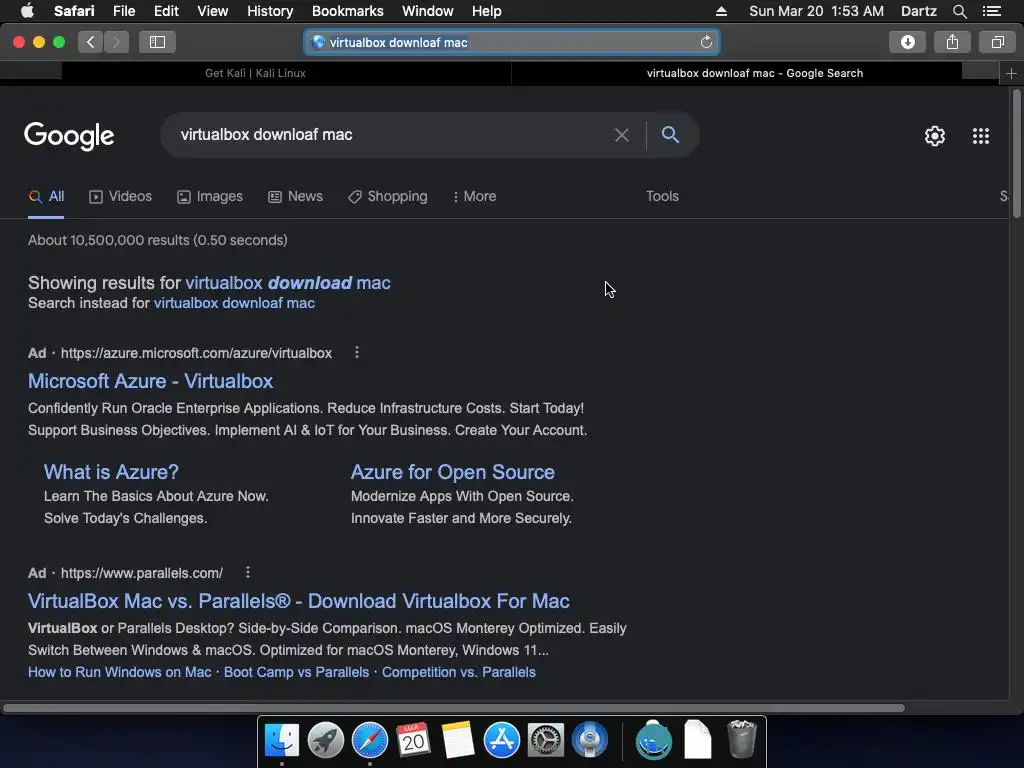Viewport: 1024px width, 768px height.
Task: Click the eject icon in menu bar
Action: [721, 11]
